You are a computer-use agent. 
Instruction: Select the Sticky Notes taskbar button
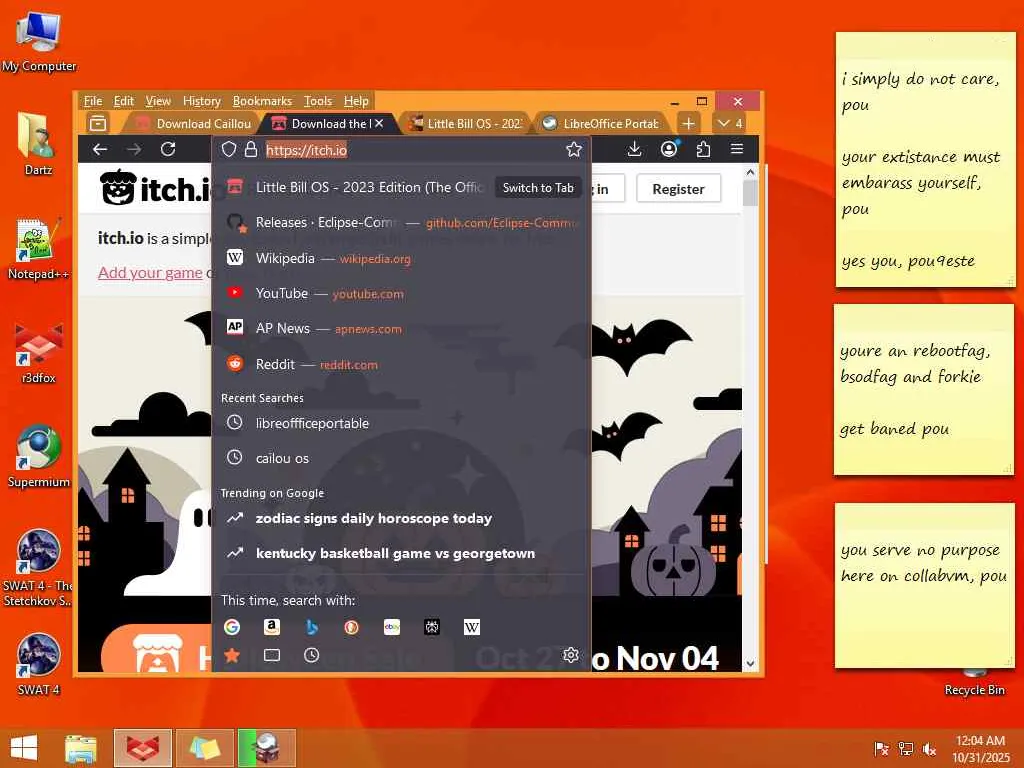pos(204,748)
